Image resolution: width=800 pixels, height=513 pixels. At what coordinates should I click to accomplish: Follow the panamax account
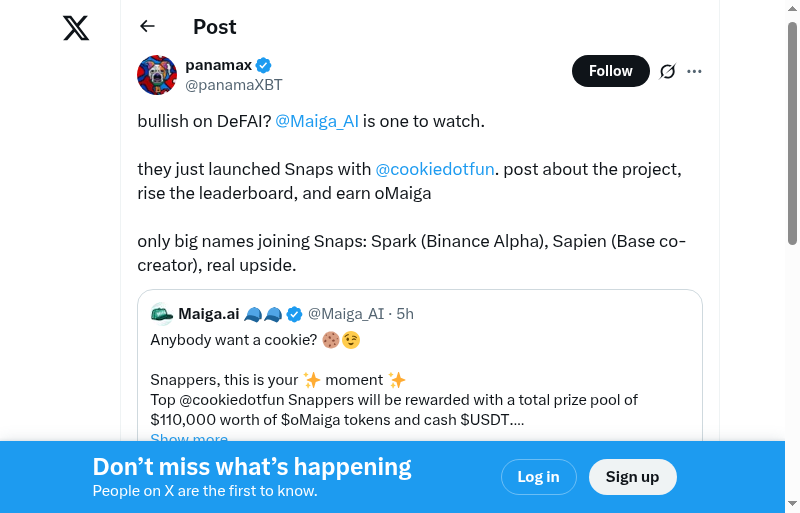tap(610, 71)
